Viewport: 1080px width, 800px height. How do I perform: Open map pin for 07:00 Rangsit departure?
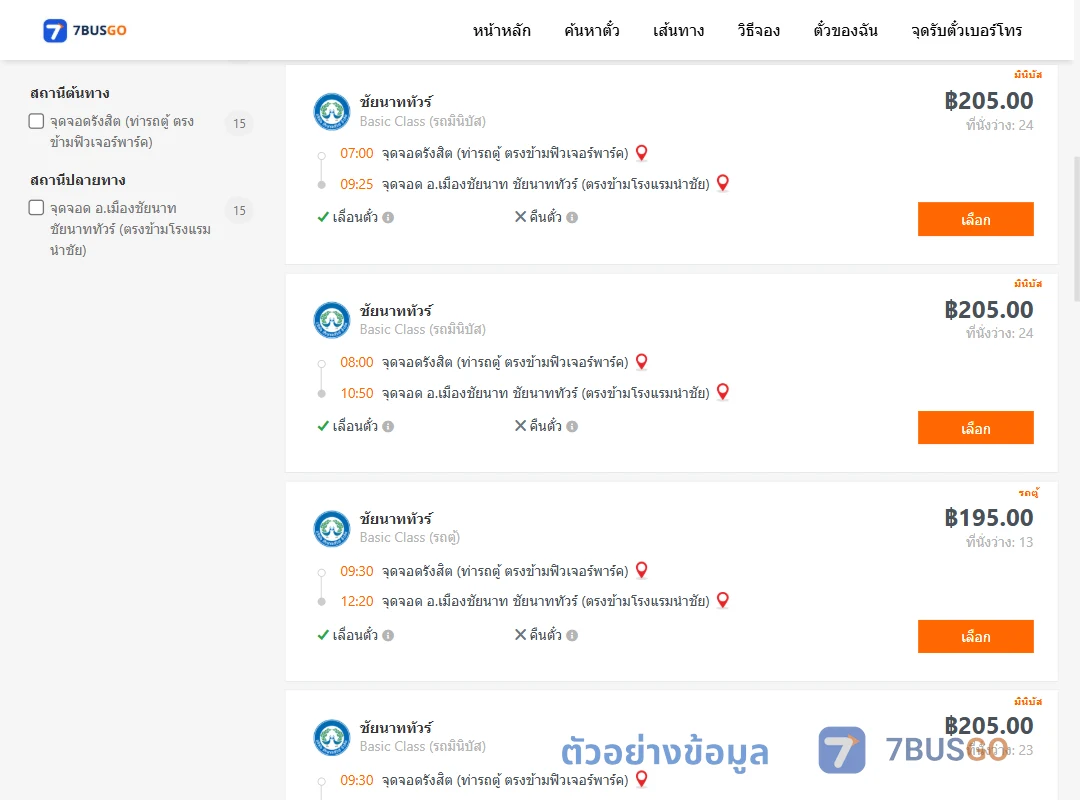pyautogui.click(x=641, y=153)
